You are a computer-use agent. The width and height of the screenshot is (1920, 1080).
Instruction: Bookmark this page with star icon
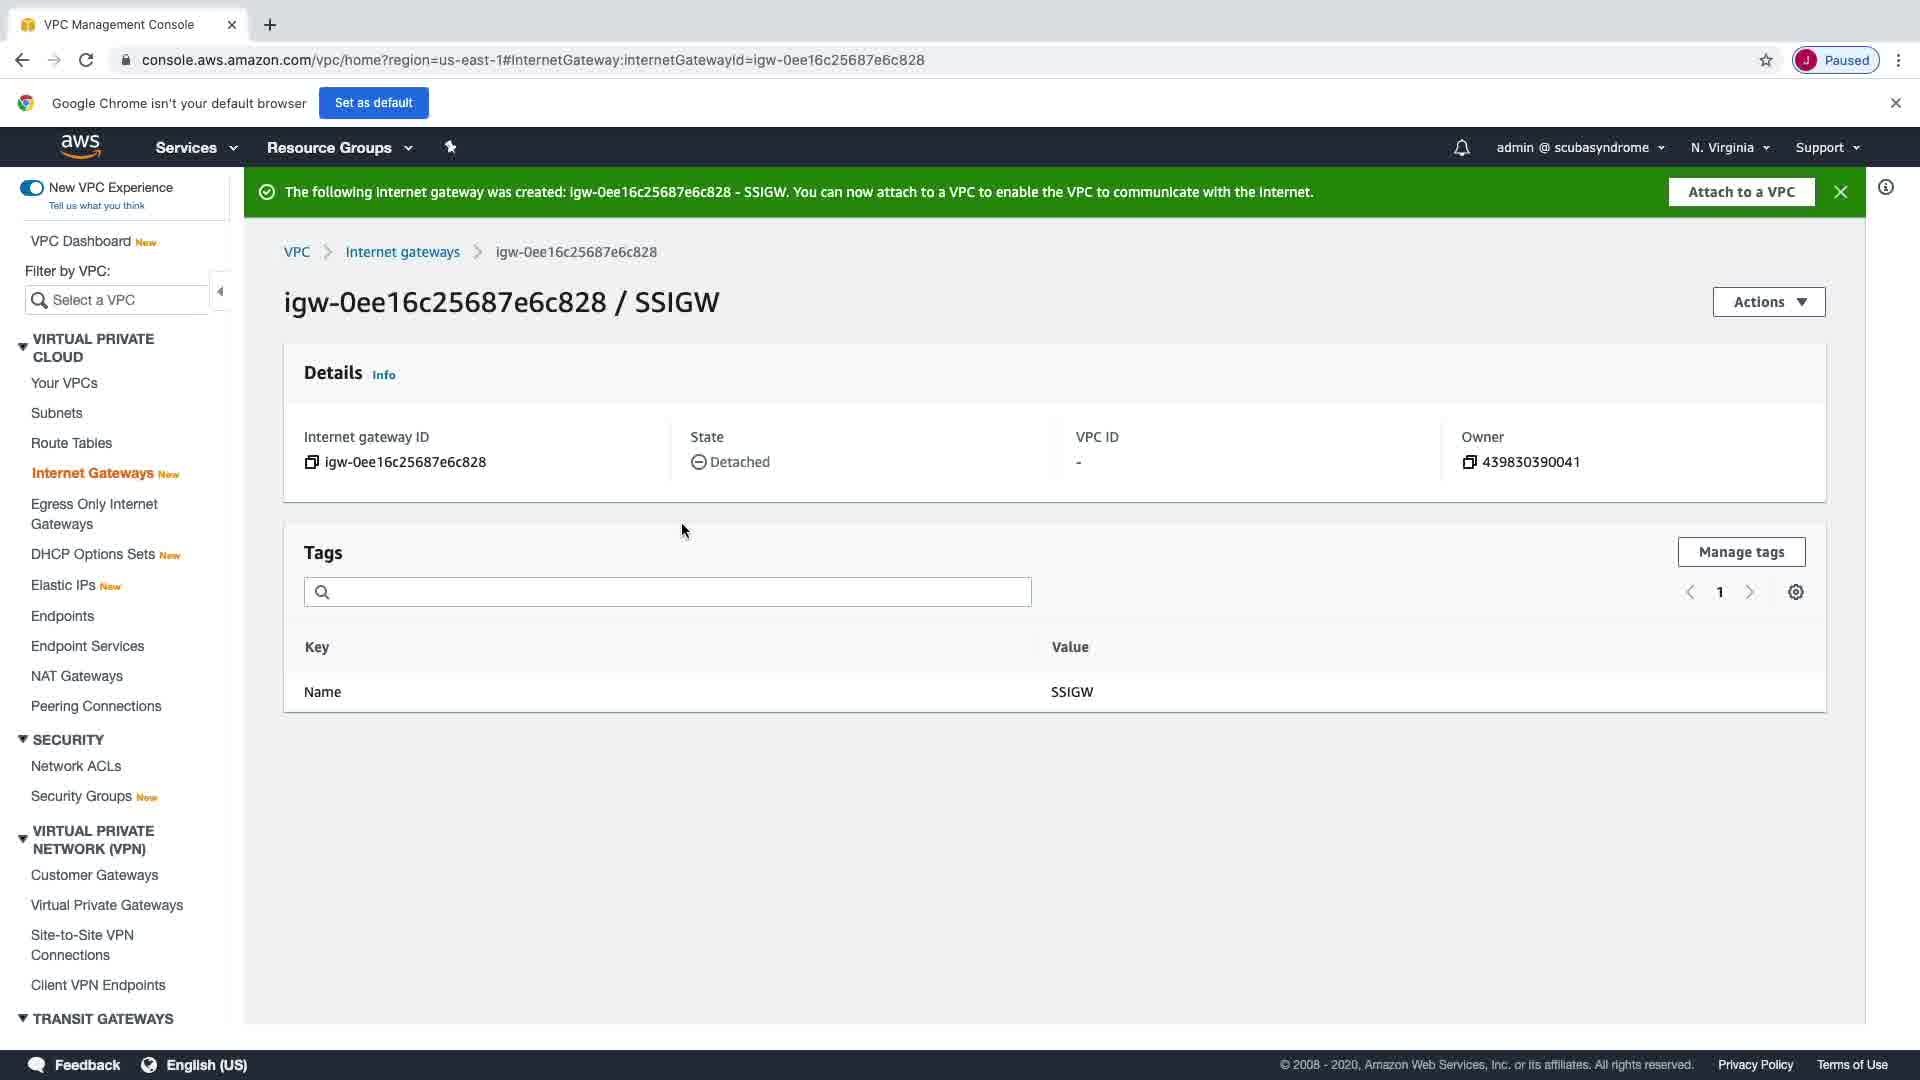(x=1765, y=60)
